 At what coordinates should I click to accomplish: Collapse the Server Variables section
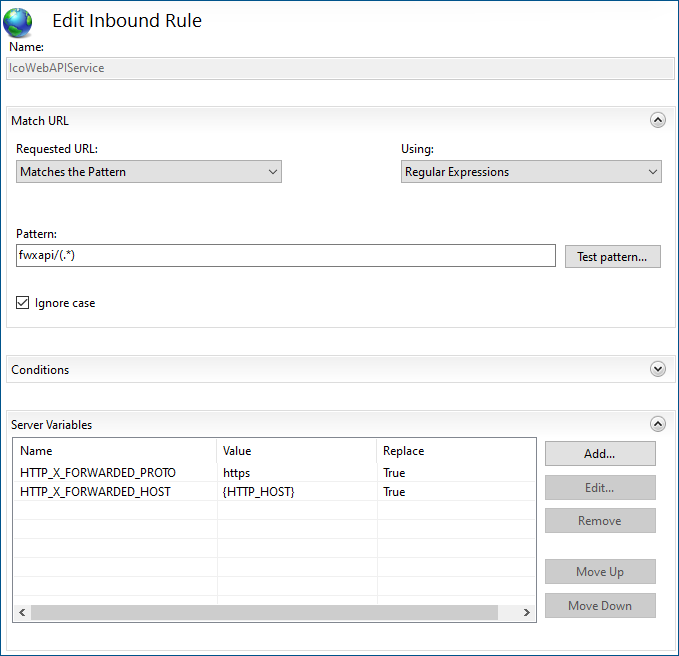(657, 424)
